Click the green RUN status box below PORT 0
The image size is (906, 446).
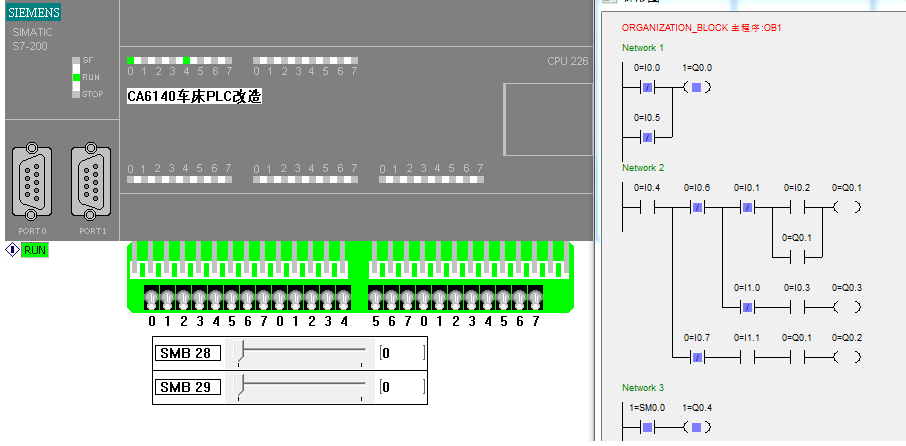35,250
